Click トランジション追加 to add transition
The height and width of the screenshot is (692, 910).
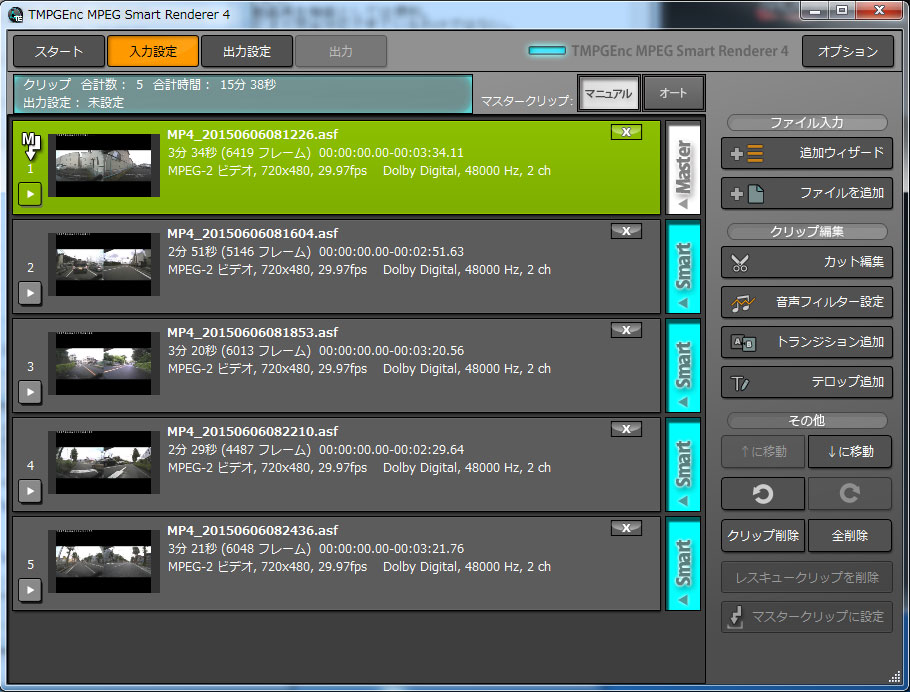click(x=807, y=343)
